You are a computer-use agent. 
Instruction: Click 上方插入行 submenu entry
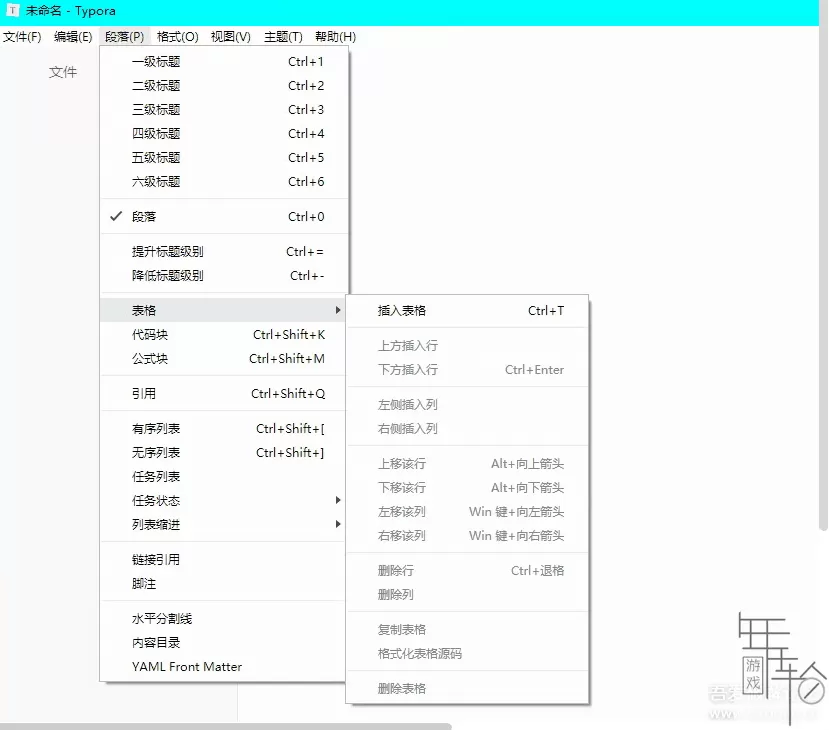pyautogui.click(x=467, y=346)
